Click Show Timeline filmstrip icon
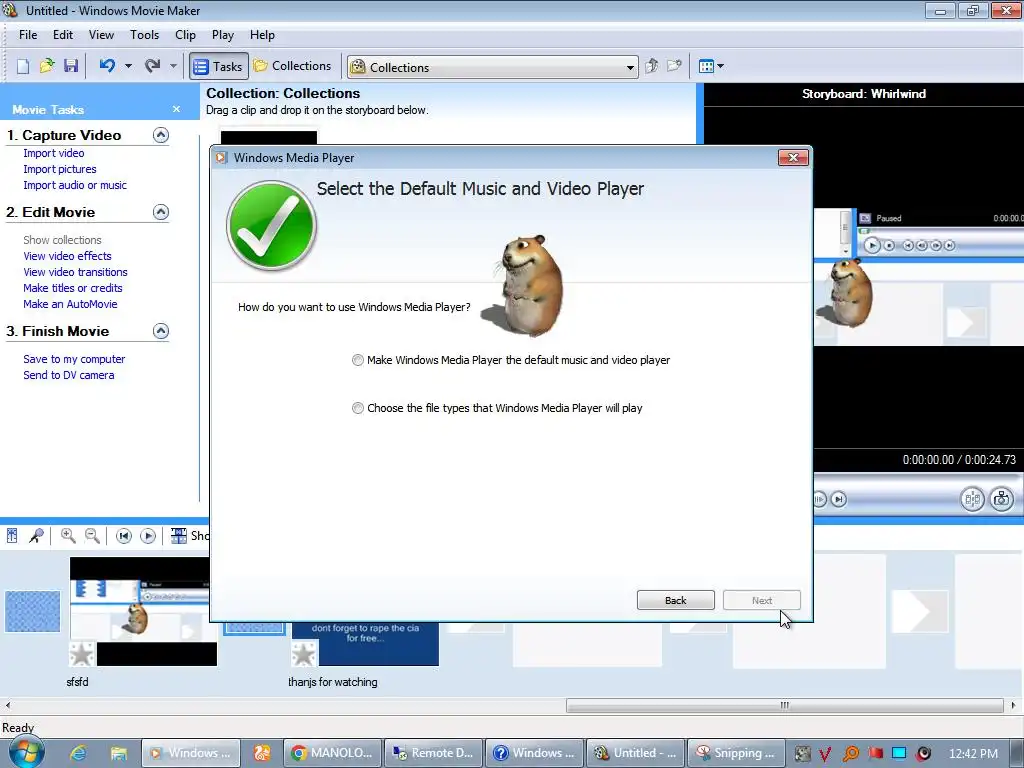 point(178,536)
